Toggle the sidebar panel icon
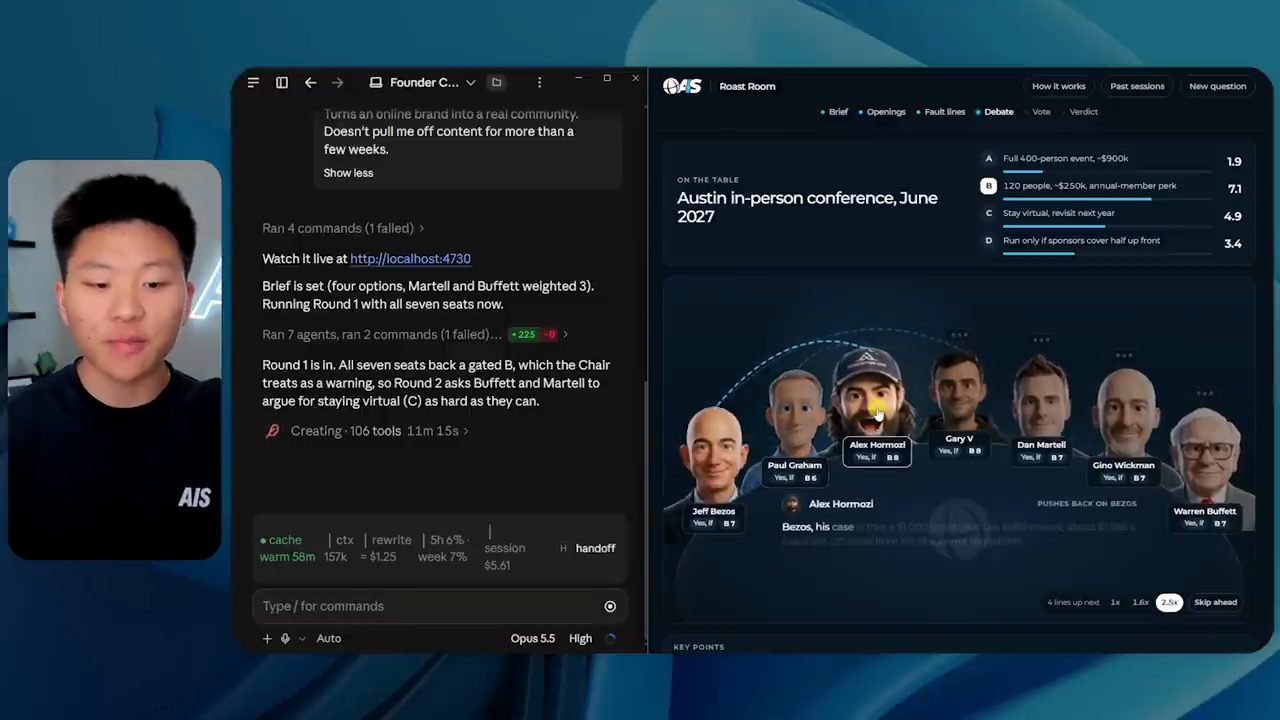This screenshot has width=1280, height=720. click(282, 83)
